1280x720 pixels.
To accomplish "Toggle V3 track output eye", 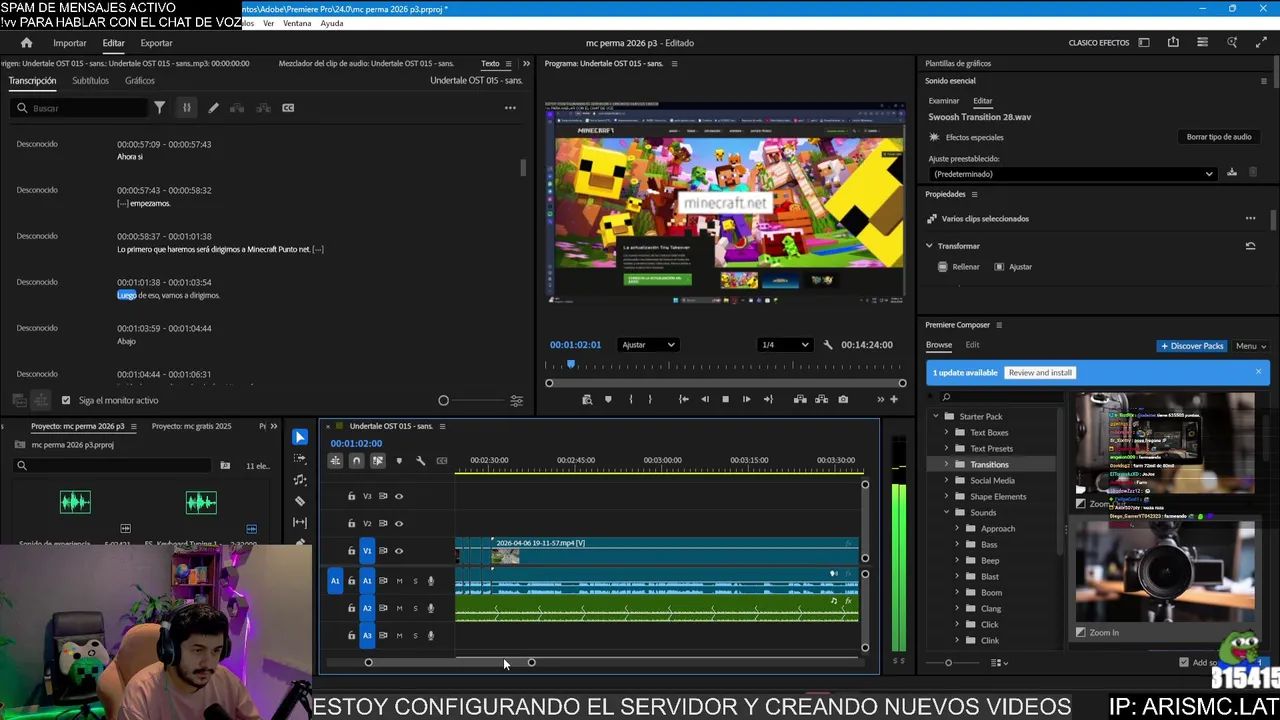I will coord(399,496).
